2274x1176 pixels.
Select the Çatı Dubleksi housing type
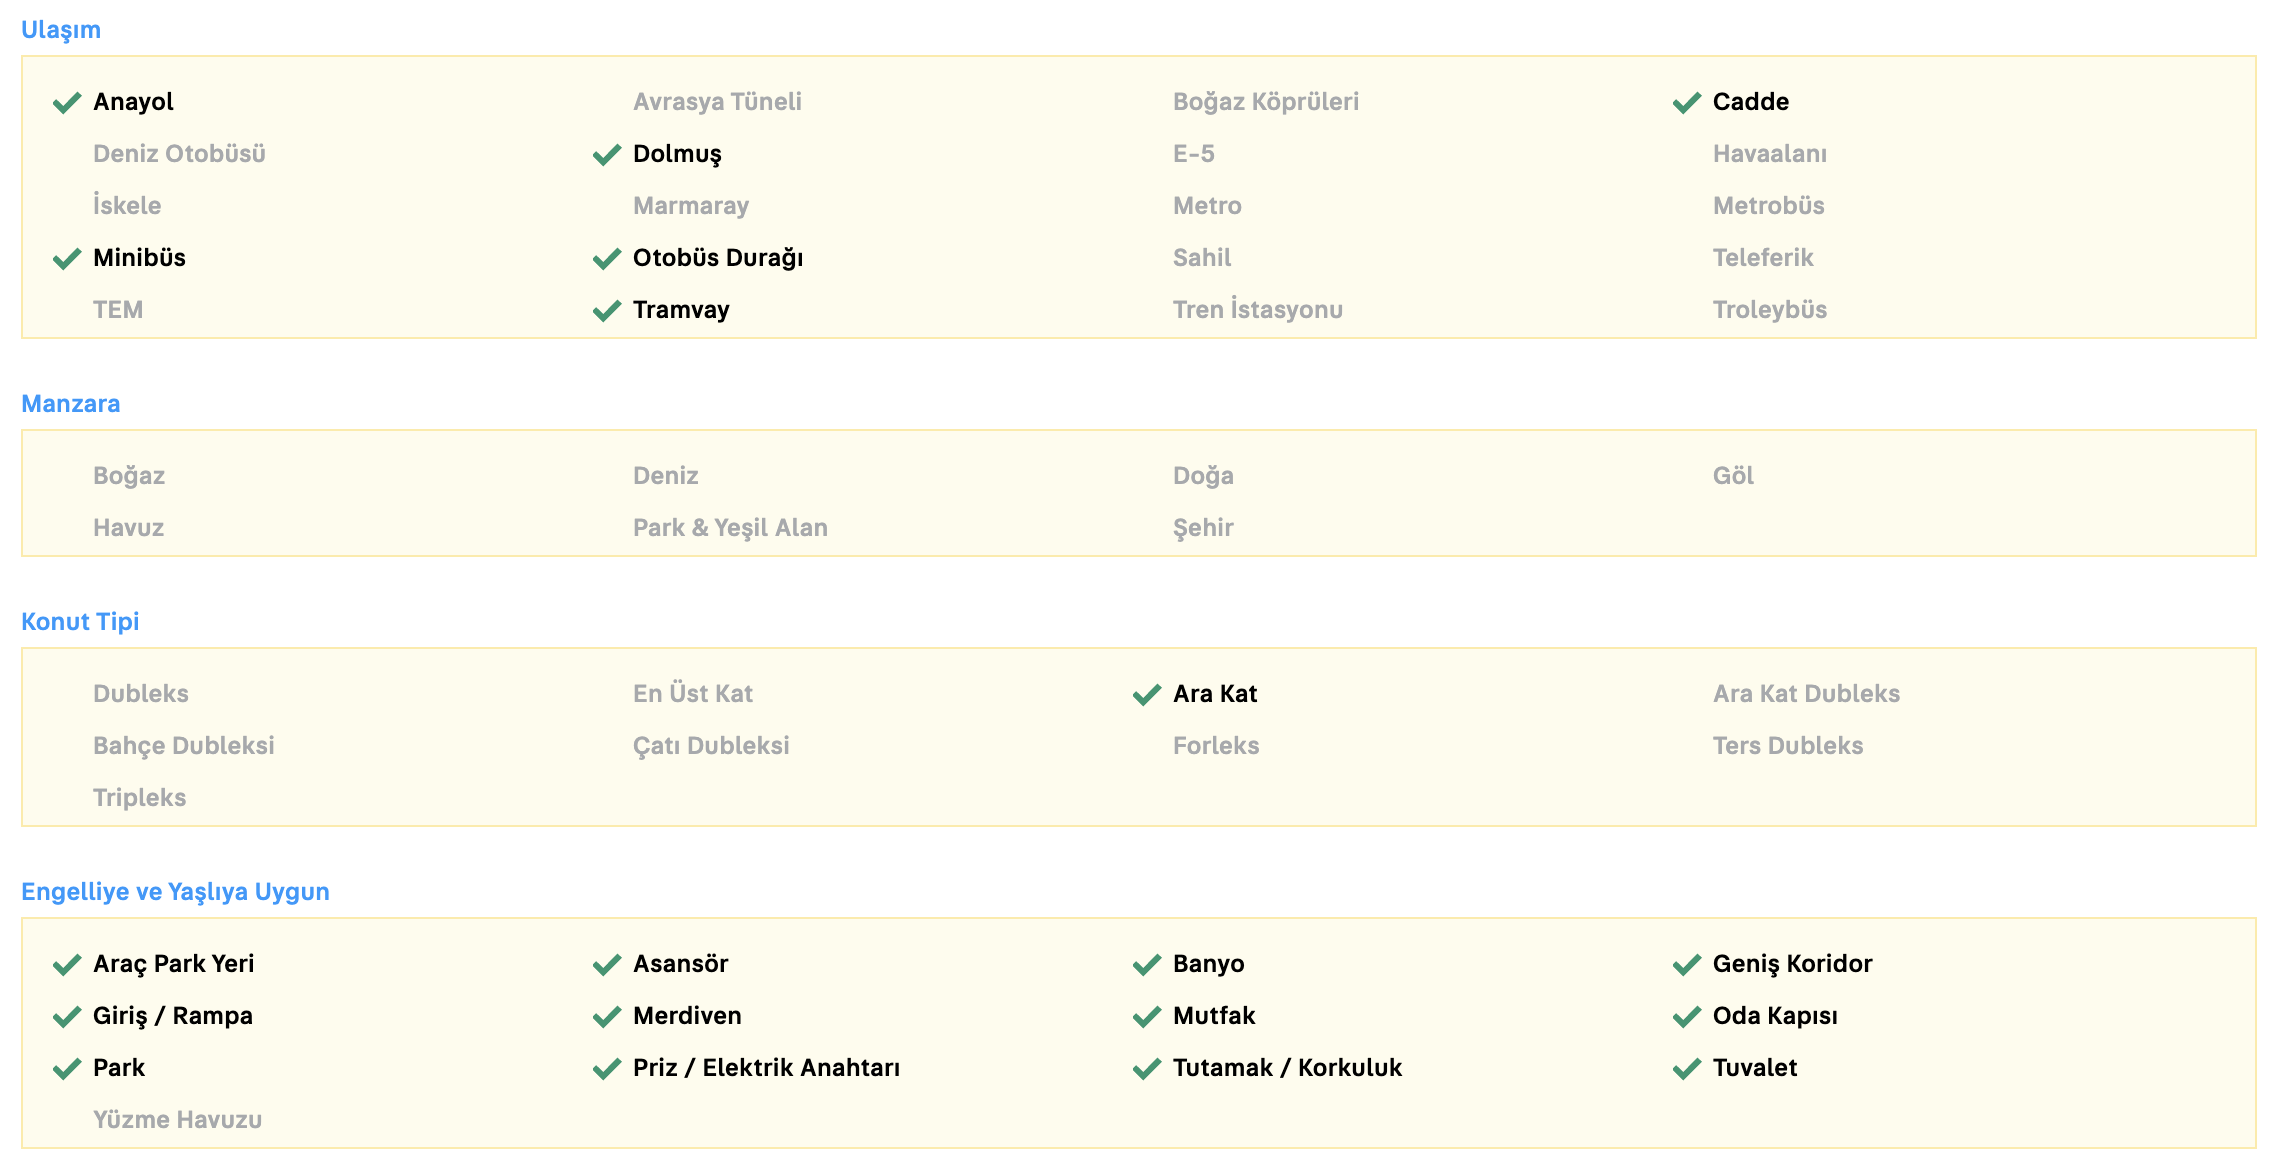[711, 746]
